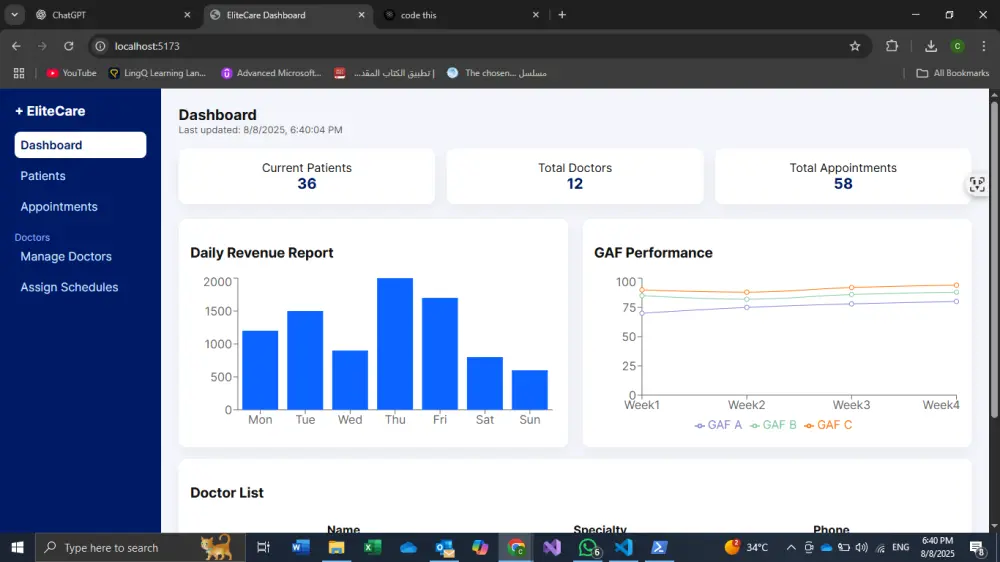This screenshot has height=562, width=1000.
Task: Open the Chrome three-dot menu
Action: [983, 46]
